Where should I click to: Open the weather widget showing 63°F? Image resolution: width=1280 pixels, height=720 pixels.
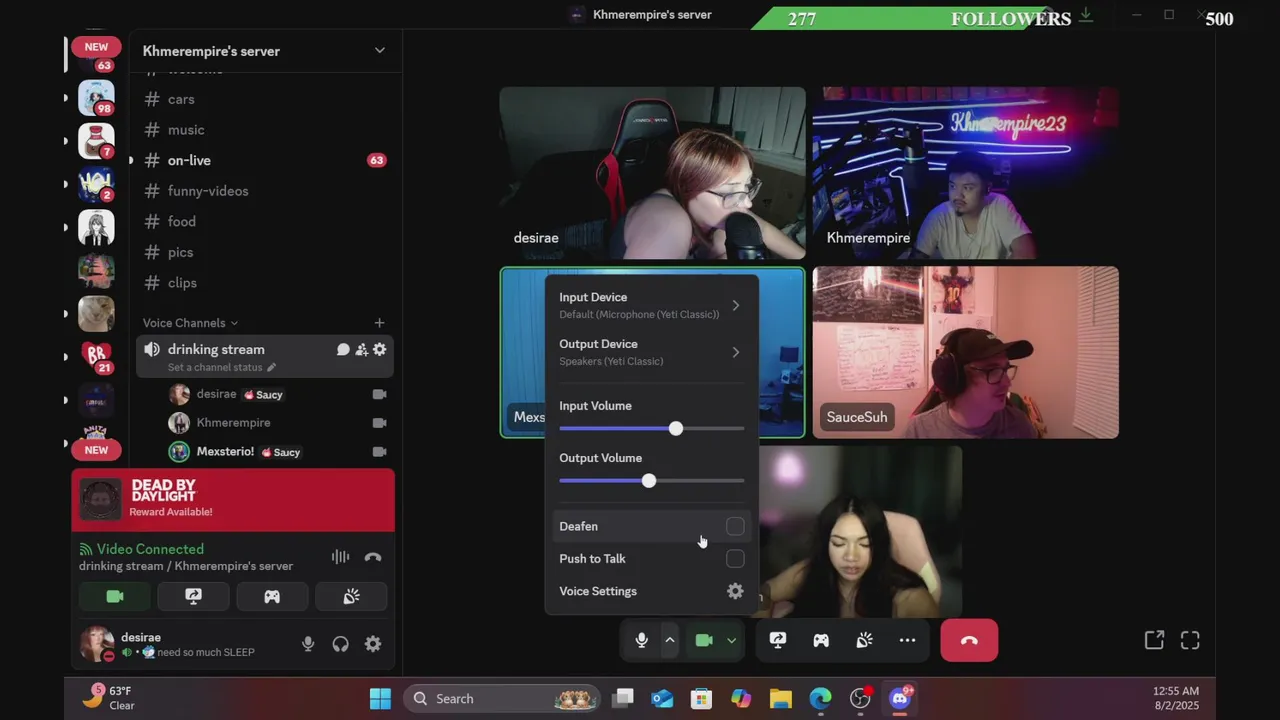pos(108,698)
